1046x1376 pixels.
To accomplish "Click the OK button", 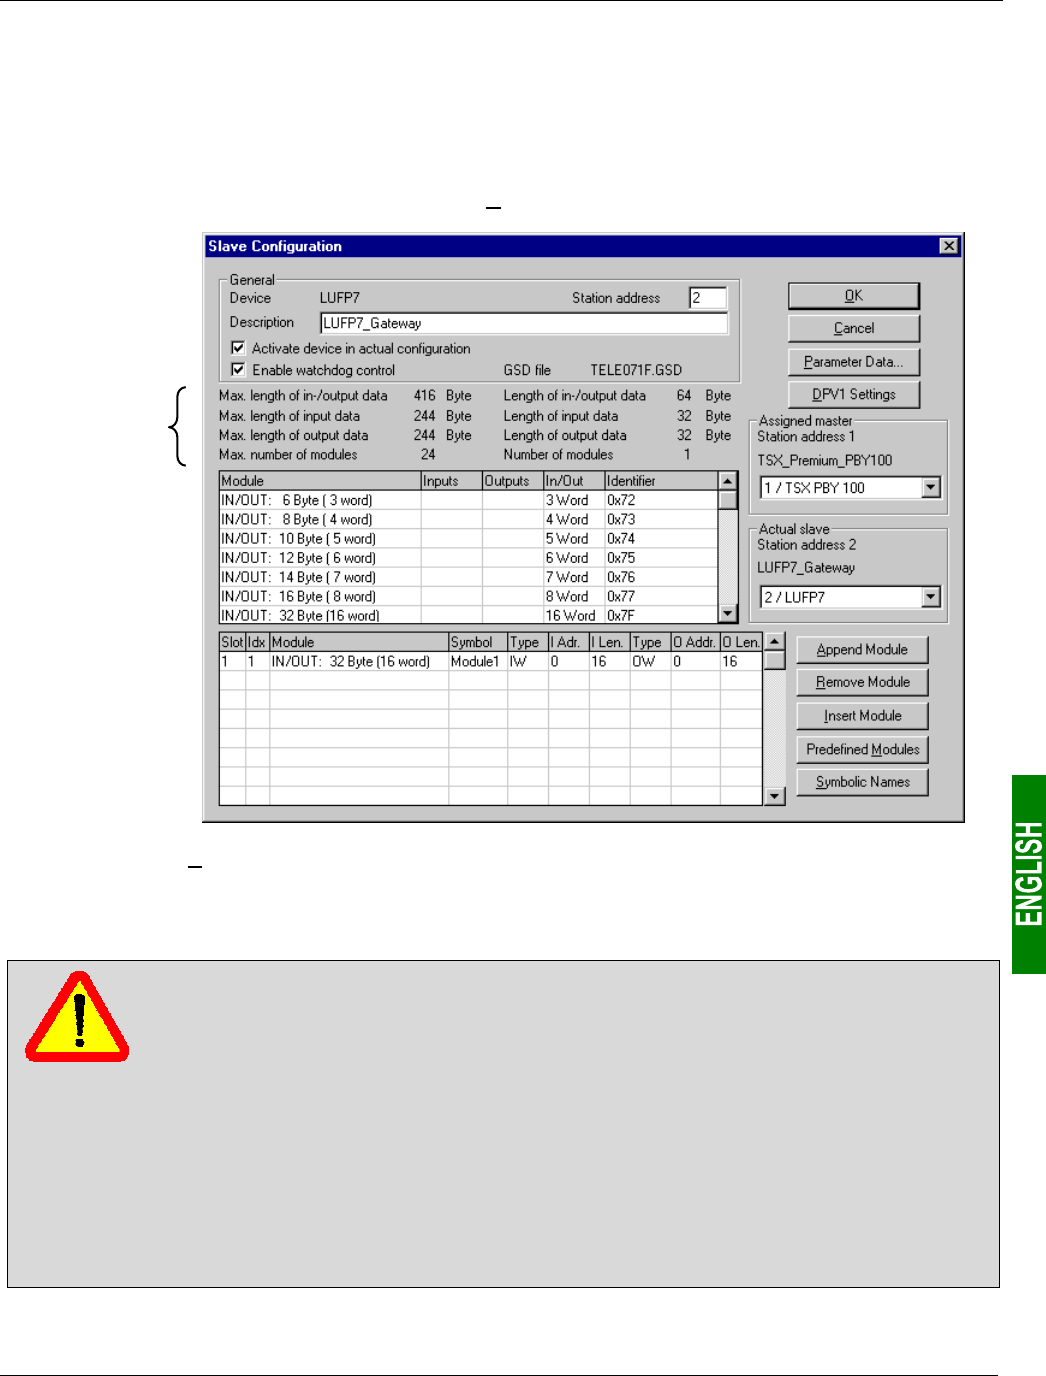I will pos(853,296).
